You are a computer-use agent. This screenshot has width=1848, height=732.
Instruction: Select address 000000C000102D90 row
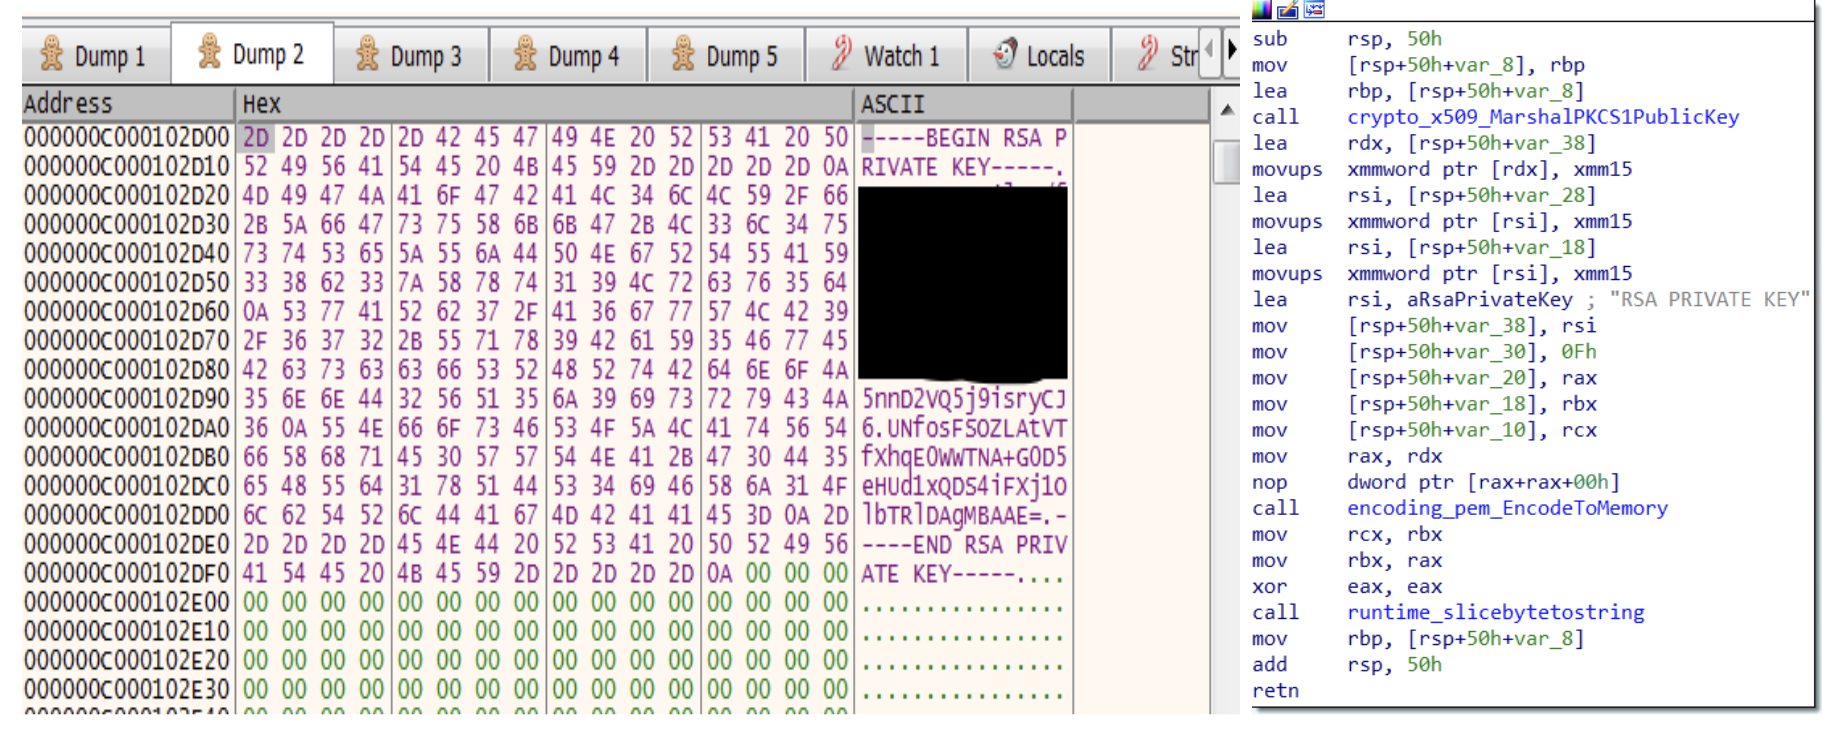click(127, 399)
